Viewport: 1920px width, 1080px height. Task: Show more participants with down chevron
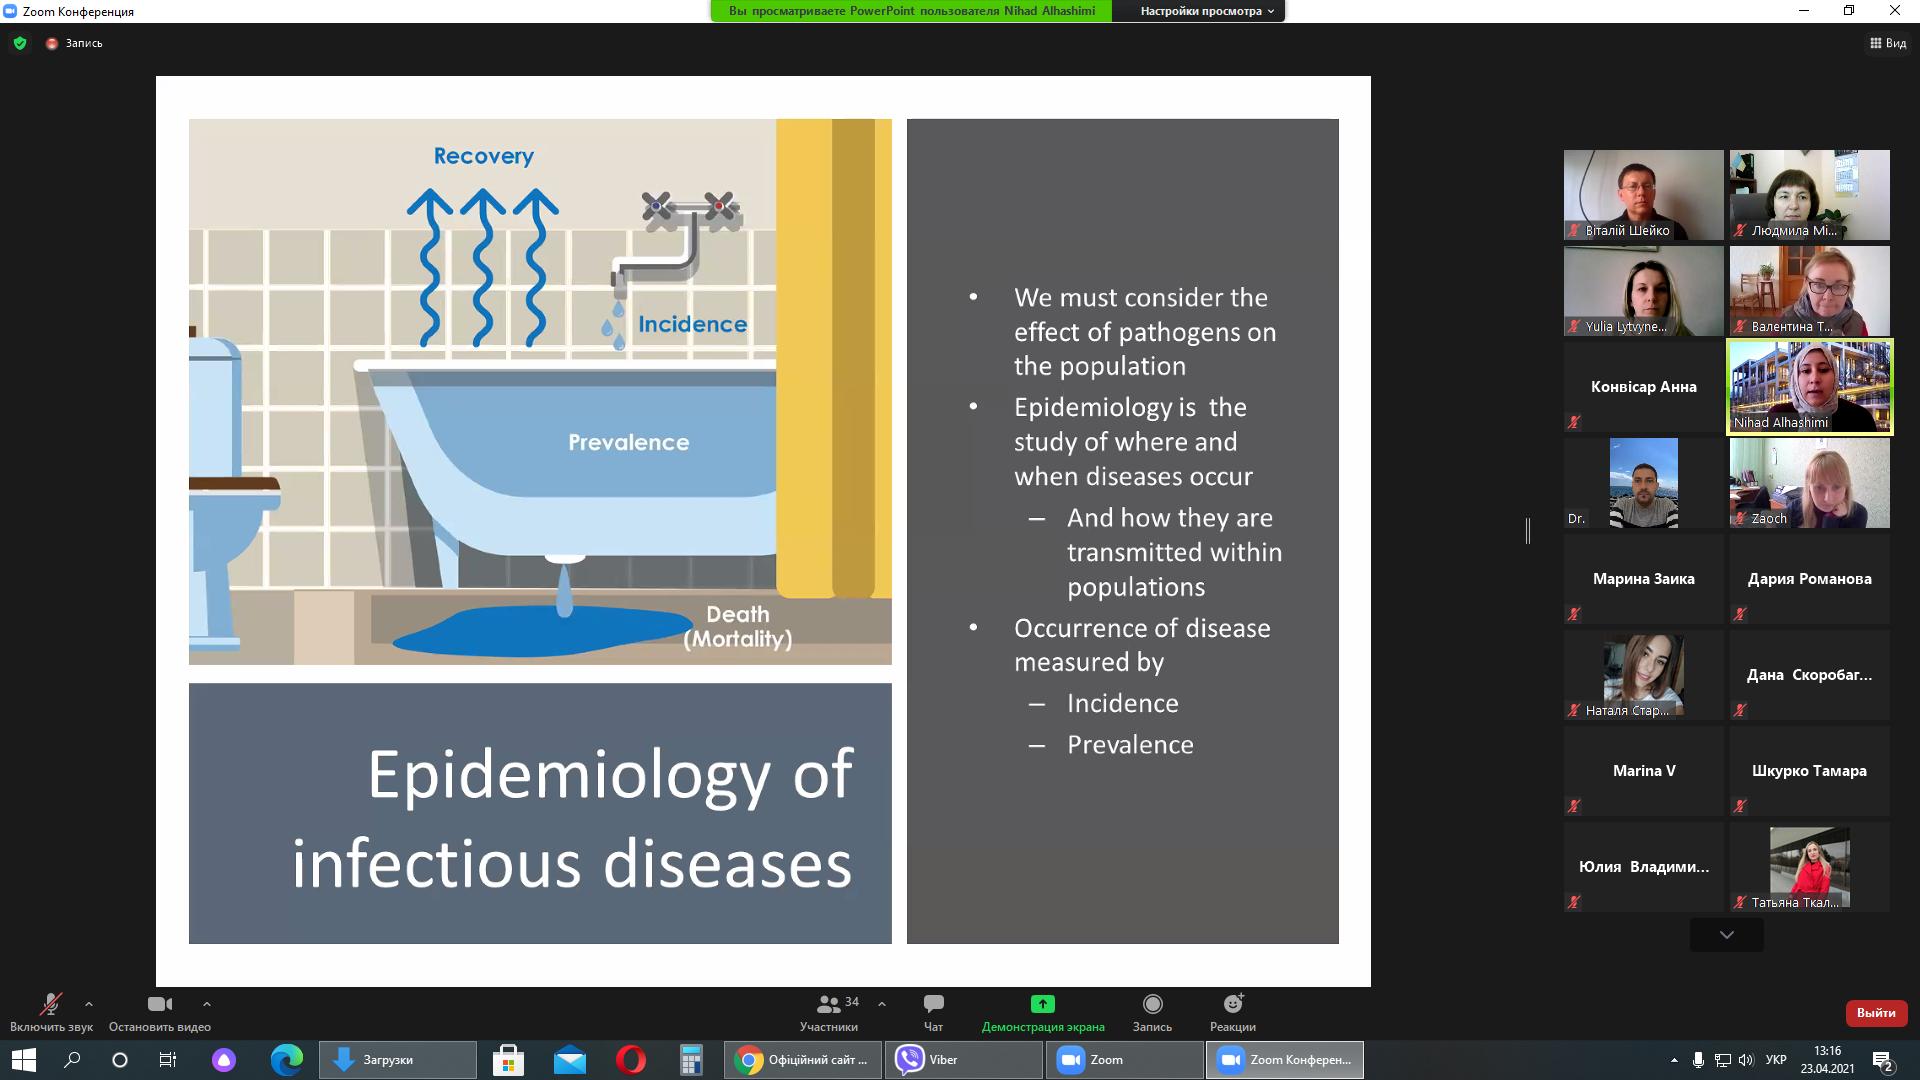click(1727, 935)
